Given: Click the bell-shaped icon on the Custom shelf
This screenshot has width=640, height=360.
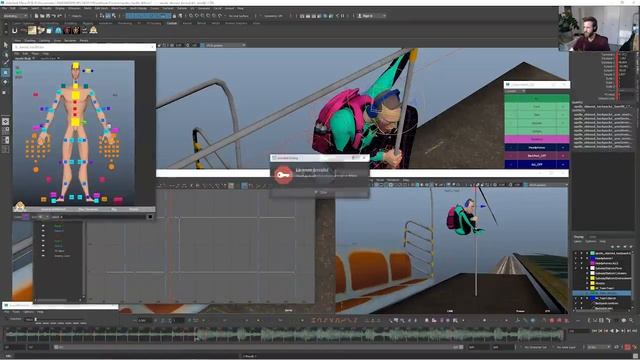Looking at the screenshot, I should click(93, 30).
